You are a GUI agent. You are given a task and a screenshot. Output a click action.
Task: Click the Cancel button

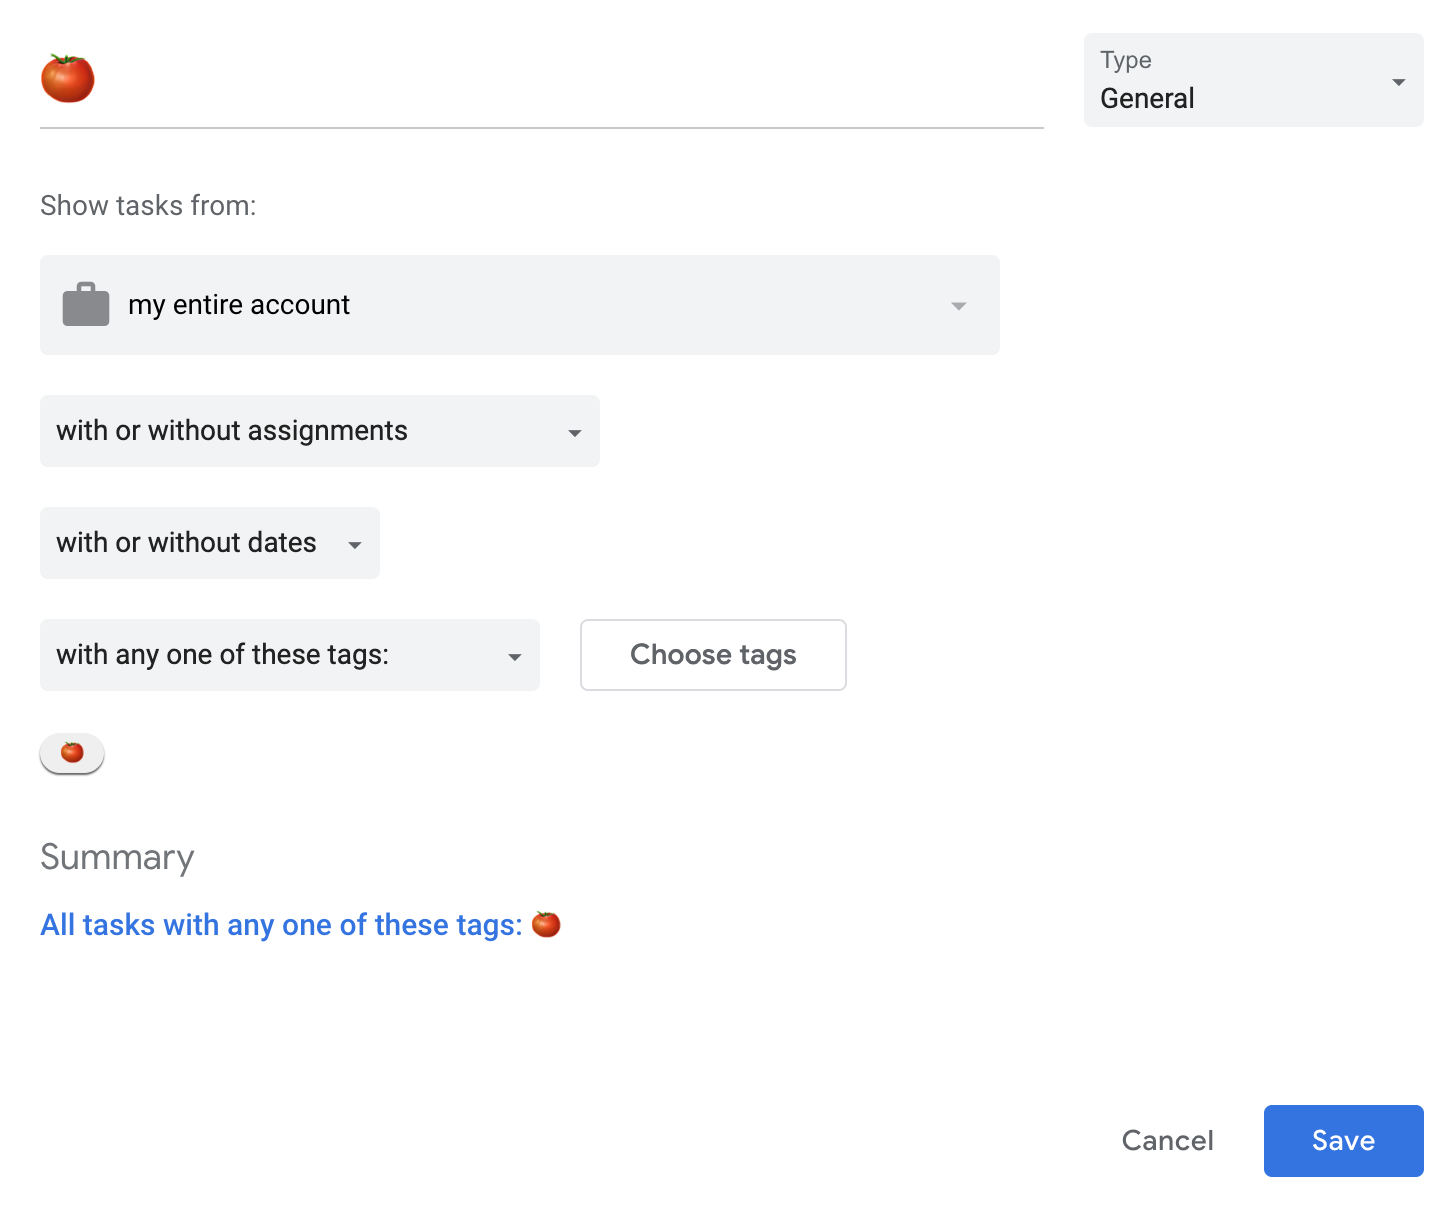[x=1167, y=1140]
